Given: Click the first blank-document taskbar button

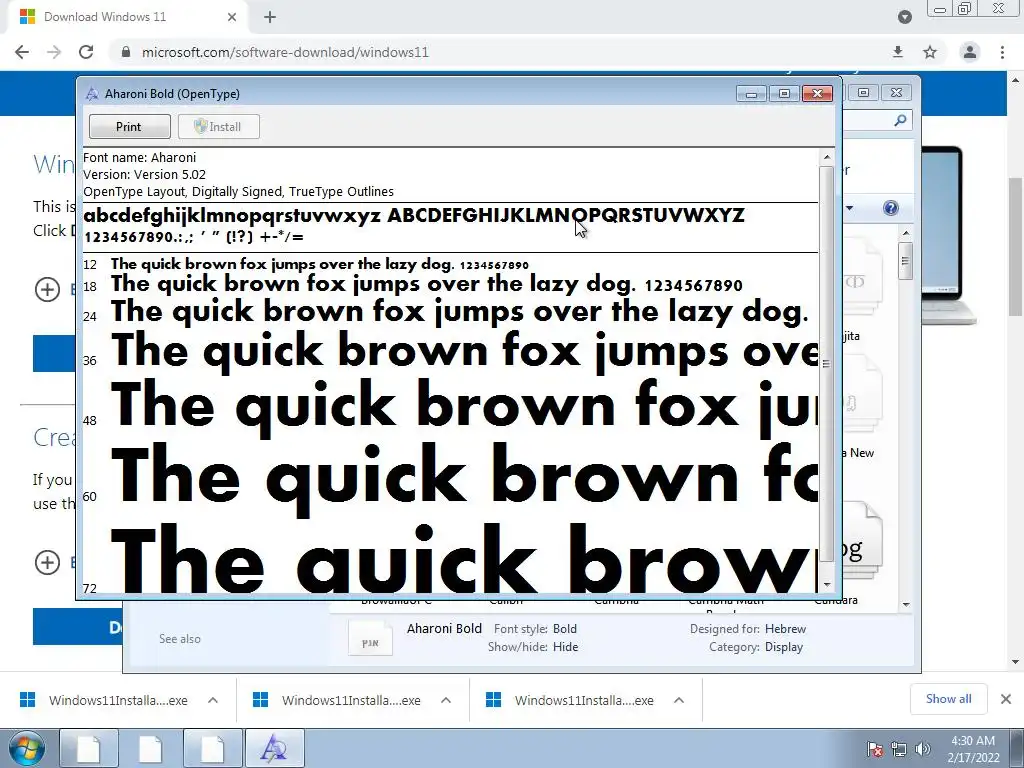Looking at the screenshot, I should pos(89,748).
